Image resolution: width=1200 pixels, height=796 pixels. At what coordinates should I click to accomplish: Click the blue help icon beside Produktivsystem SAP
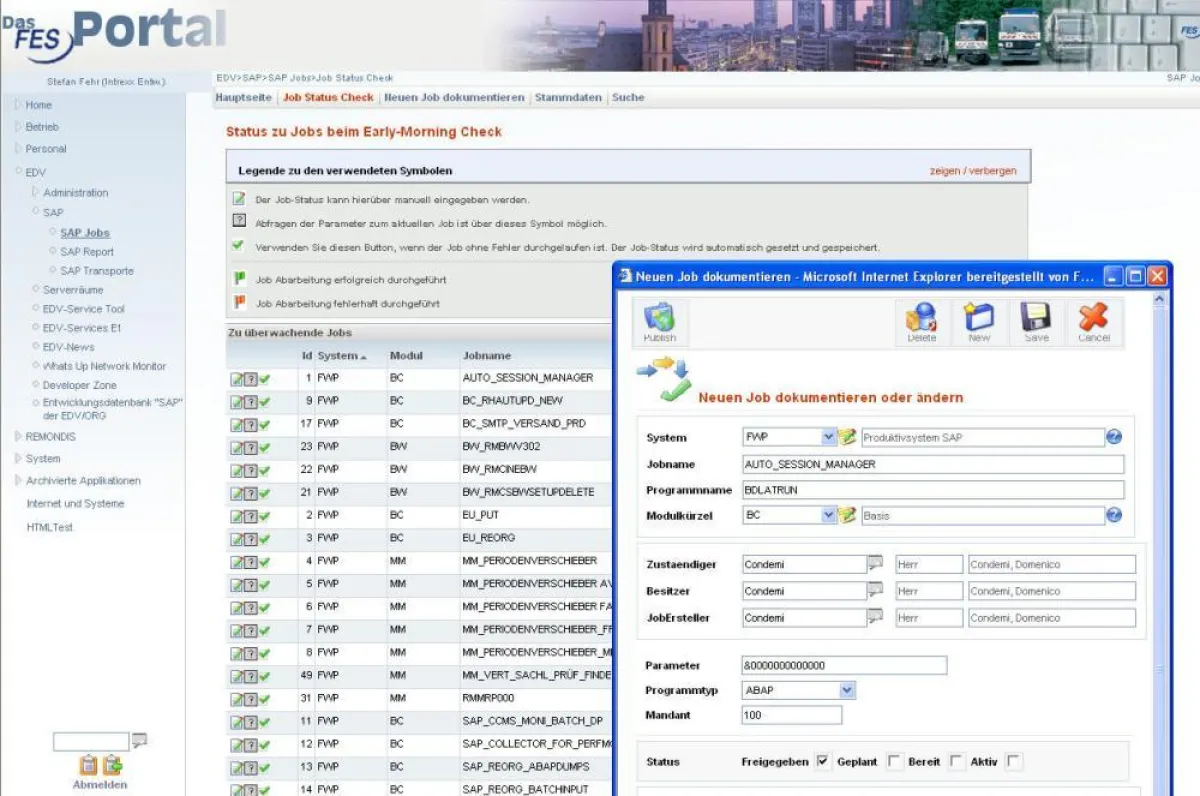tap(1114, 437)
